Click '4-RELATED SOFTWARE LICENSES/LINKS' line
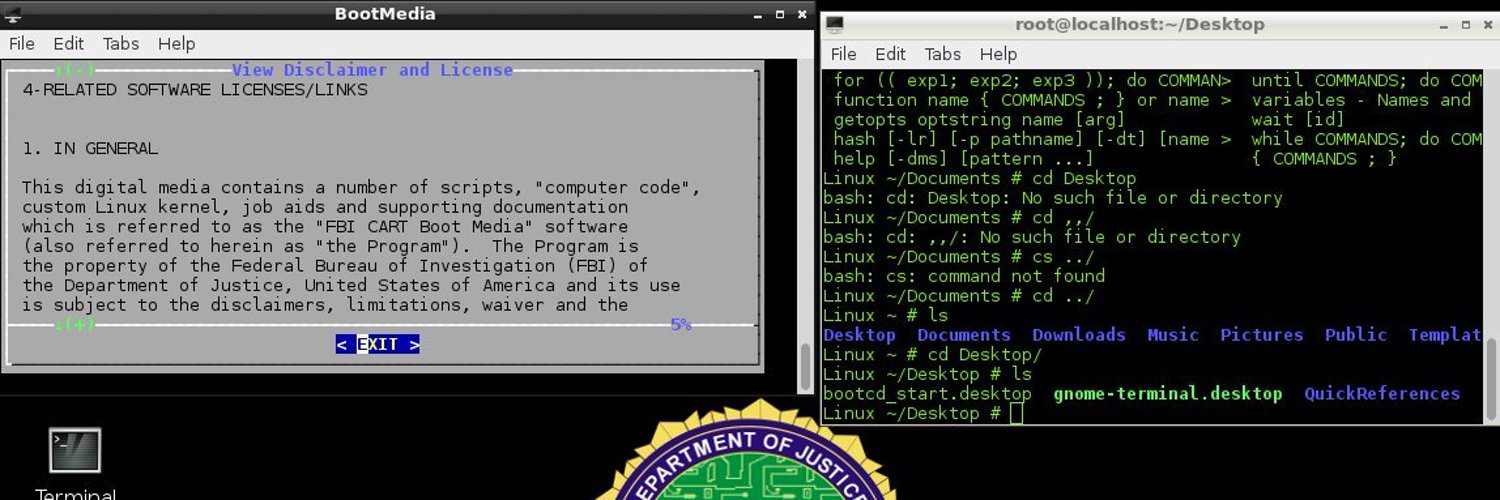Screen dimensions: 1500x500 coord(195,90)
